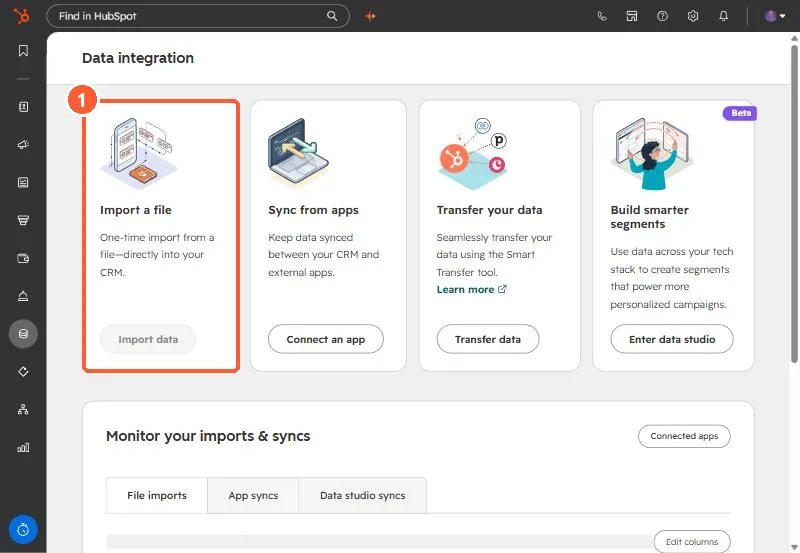Click the Monitor your imports & syncs heading

tap(208, 436)
